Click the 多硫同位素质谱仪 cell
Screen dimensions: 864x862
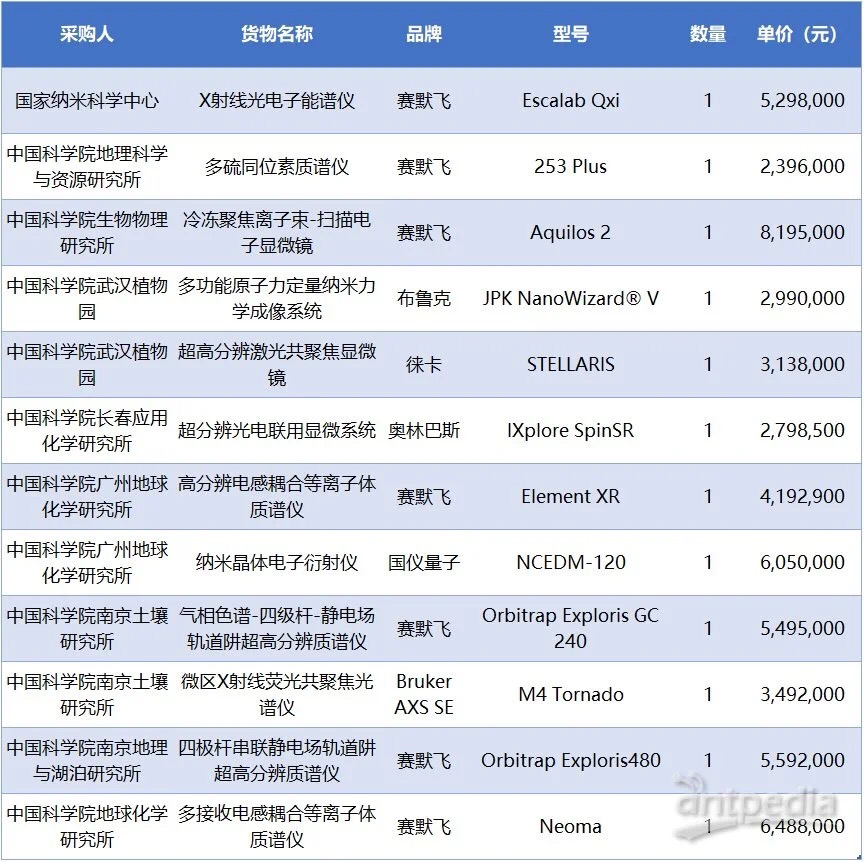pyautogui.click(x=277, y=166)
